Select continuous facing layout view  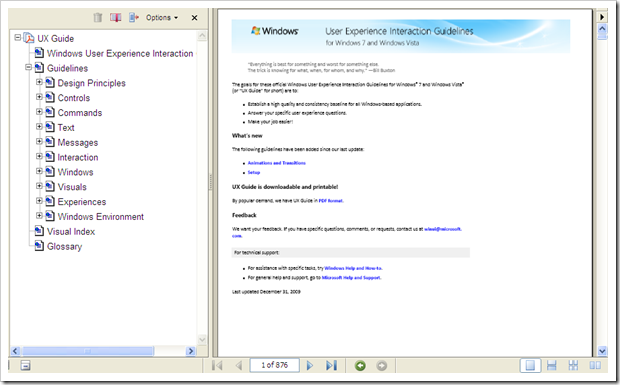click(x=573, y=366)
